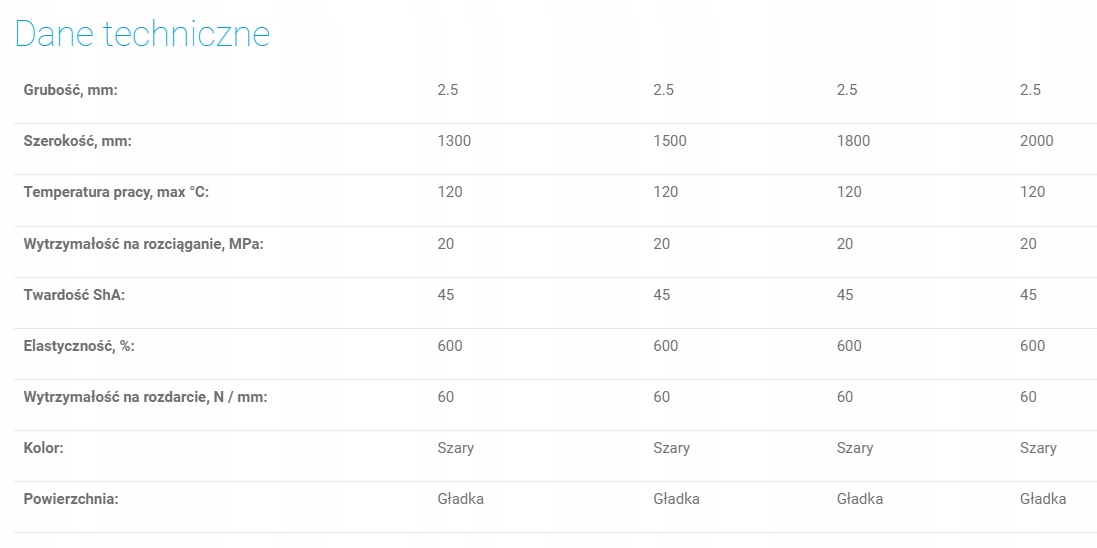Image resolution: width=1097 pixels, height=548 pixels.
Task: Click the 1300 width value
Action: click(x=454, y=141)
